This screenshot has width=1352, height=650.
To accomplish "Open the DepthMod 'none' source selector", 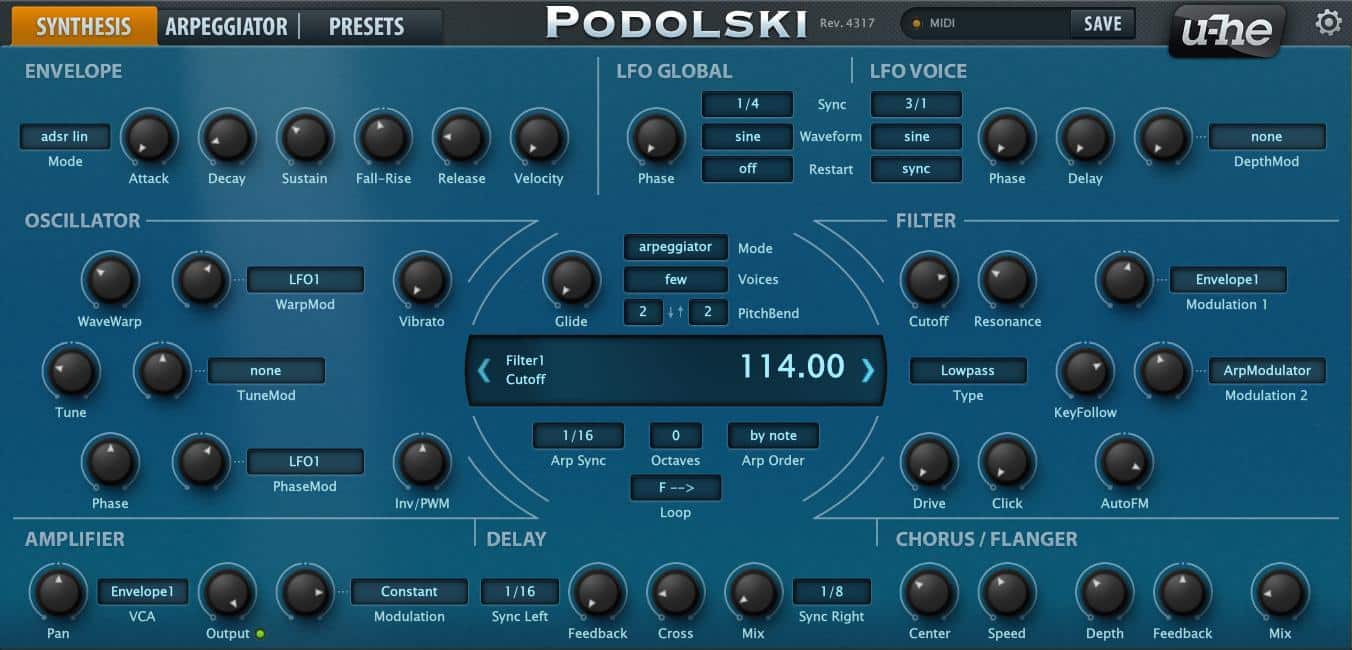I will (1267, 137).
